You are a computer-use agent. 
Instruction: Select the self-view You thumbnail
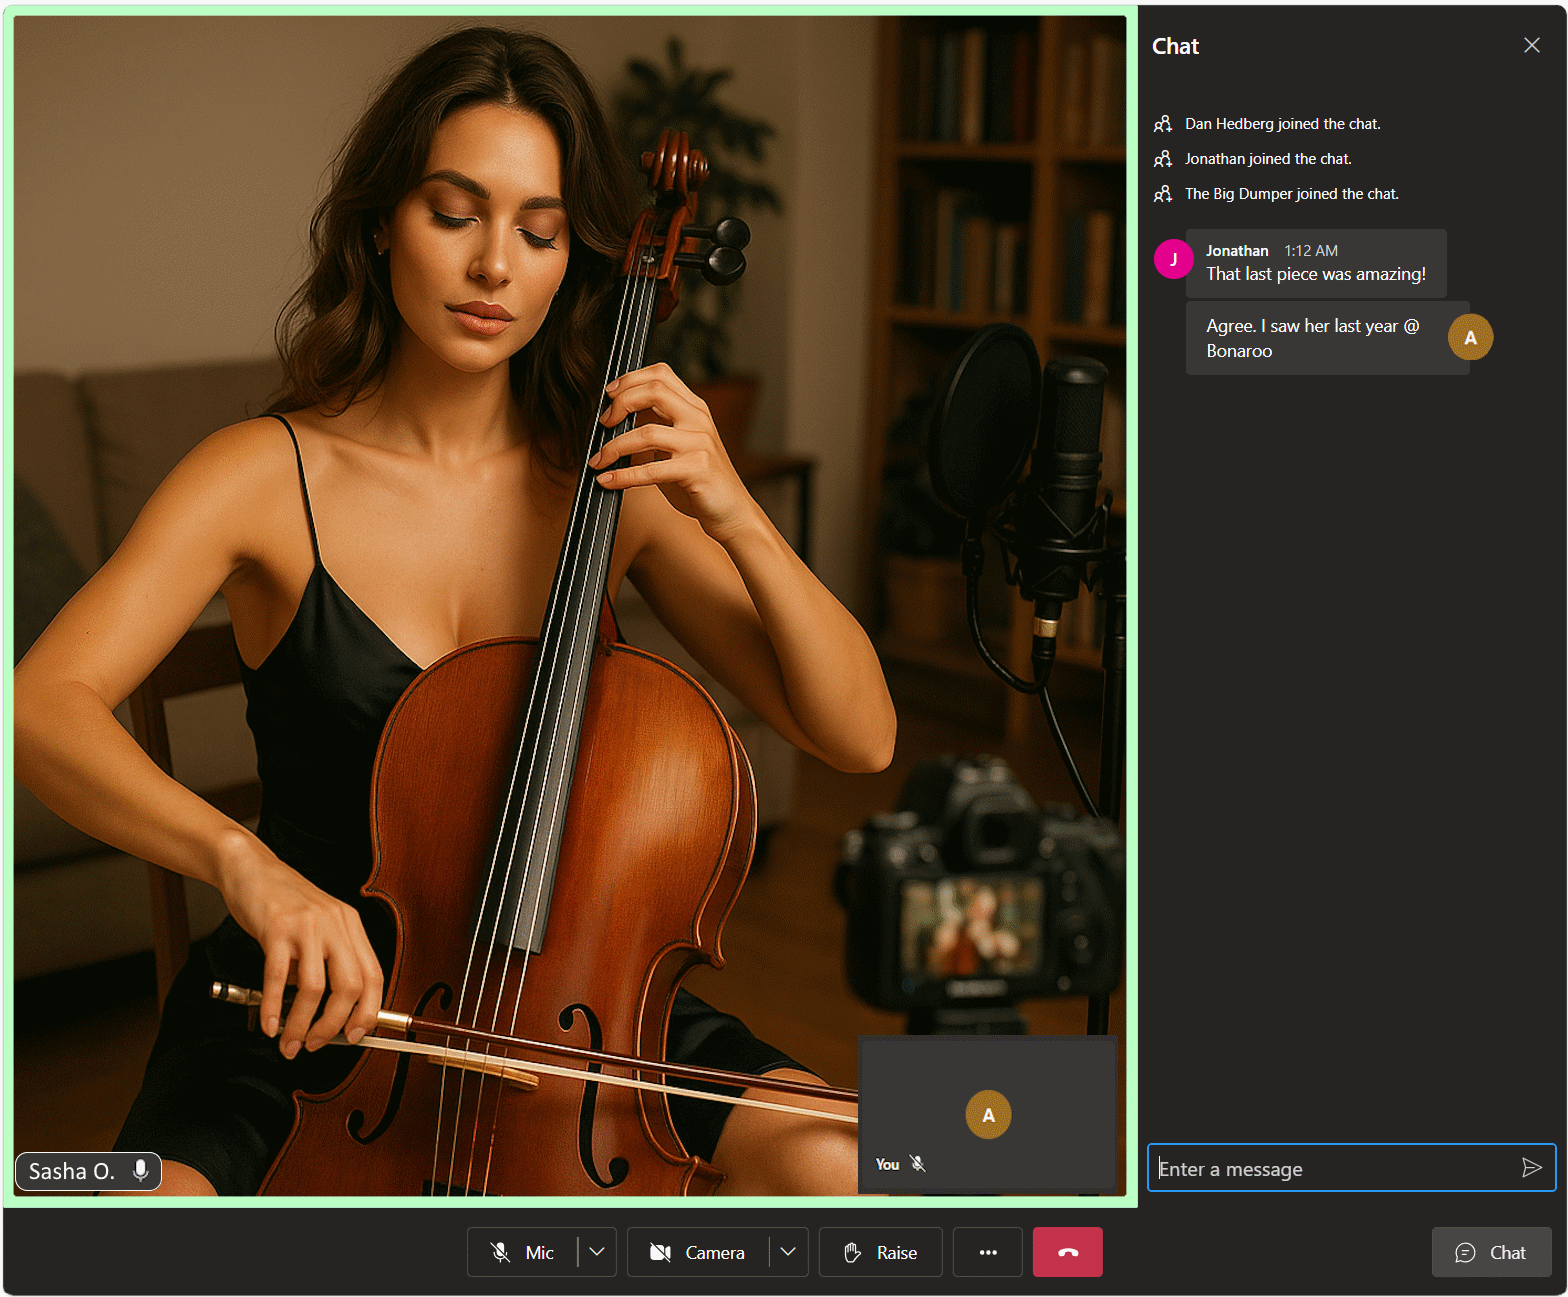pyautogui.click(x=987, y=1114)
